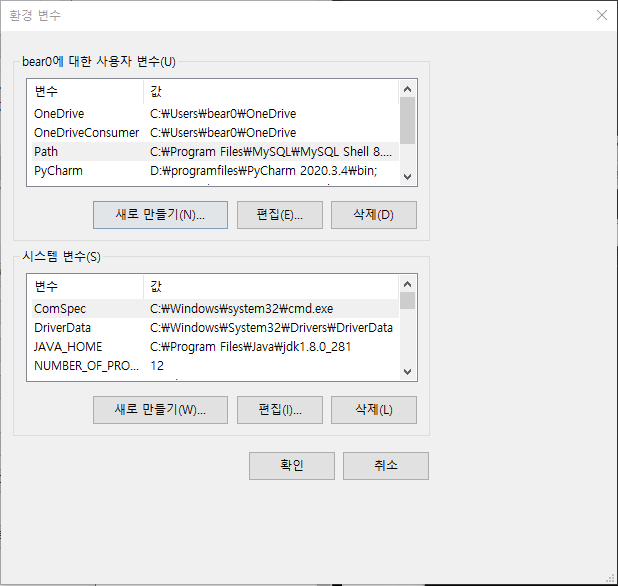Sort user variables by 값 column header
Screen dimensions: 618x586
(x=271, y=92)
